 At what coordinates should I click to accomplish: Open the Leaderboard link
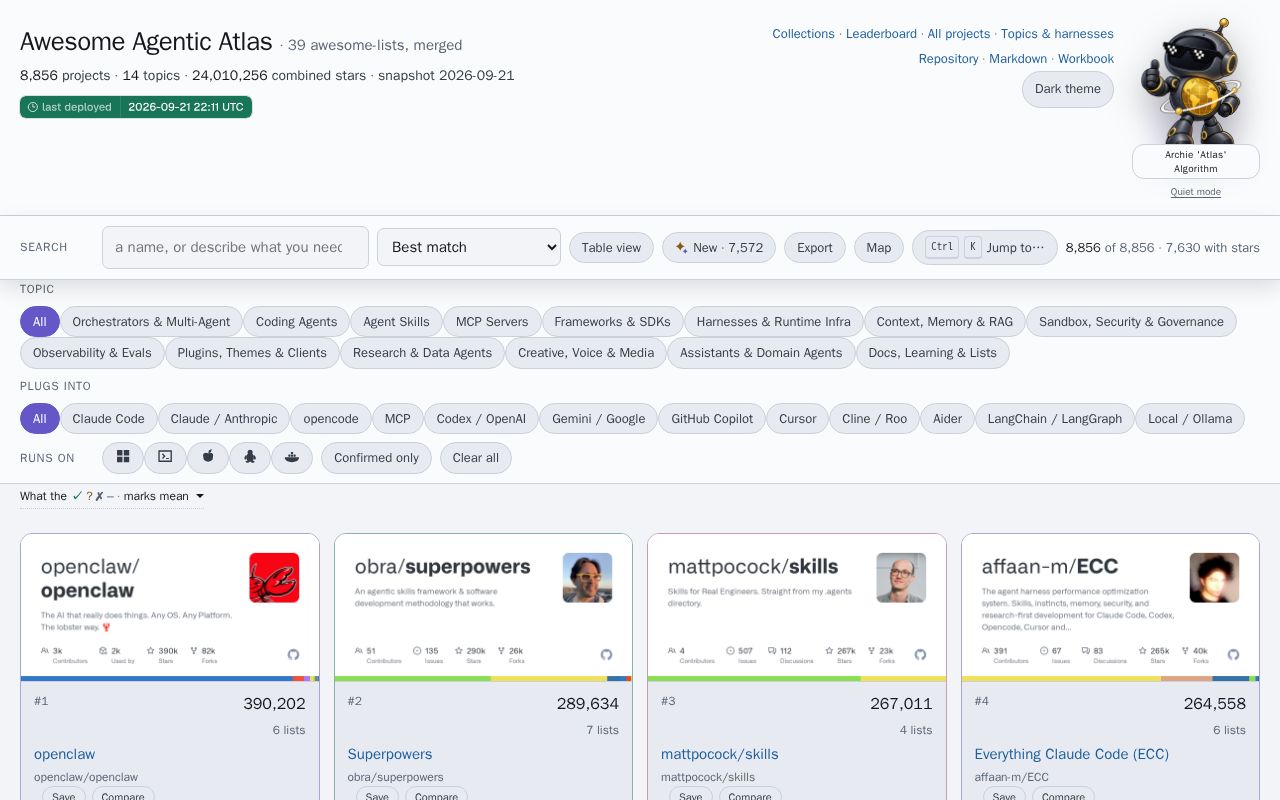click(881, 34)
